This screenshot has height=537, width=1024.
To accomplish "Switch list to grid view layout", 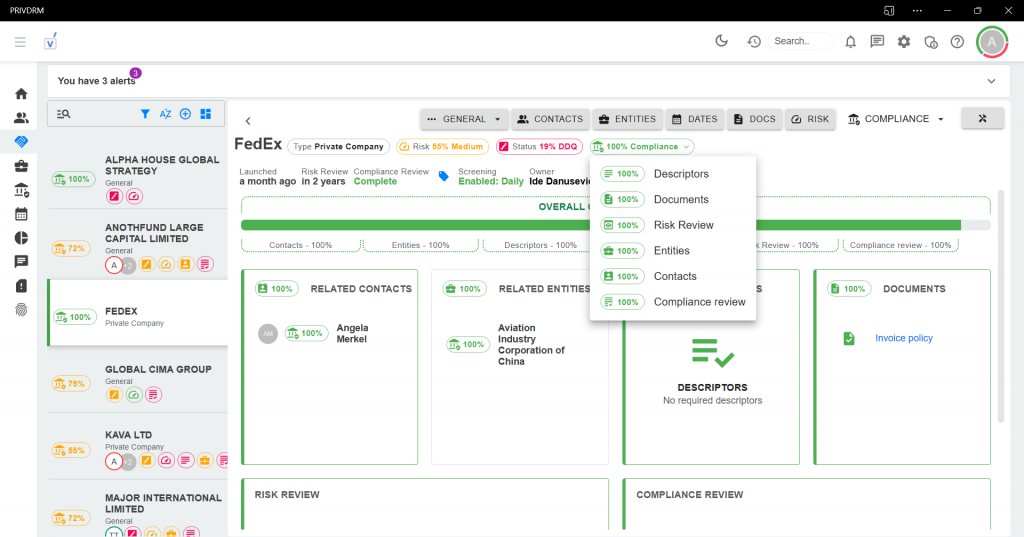I will (205, 114).
